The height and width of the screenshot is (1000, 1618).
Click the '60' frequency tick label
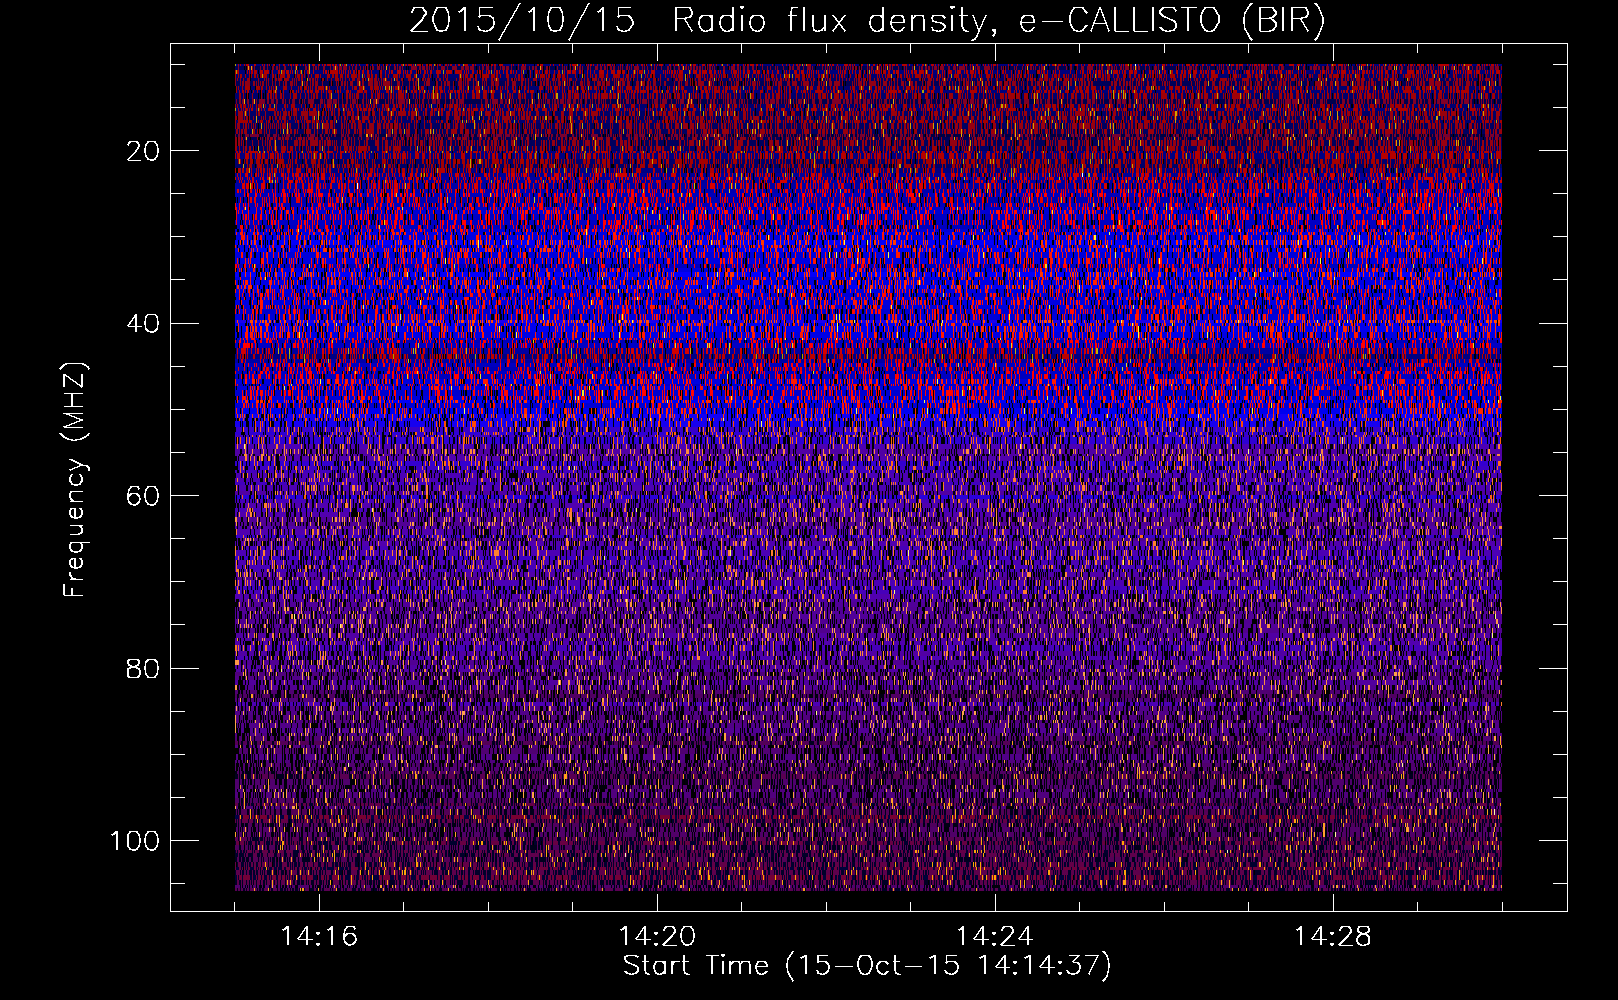click(x=144, y=496)
